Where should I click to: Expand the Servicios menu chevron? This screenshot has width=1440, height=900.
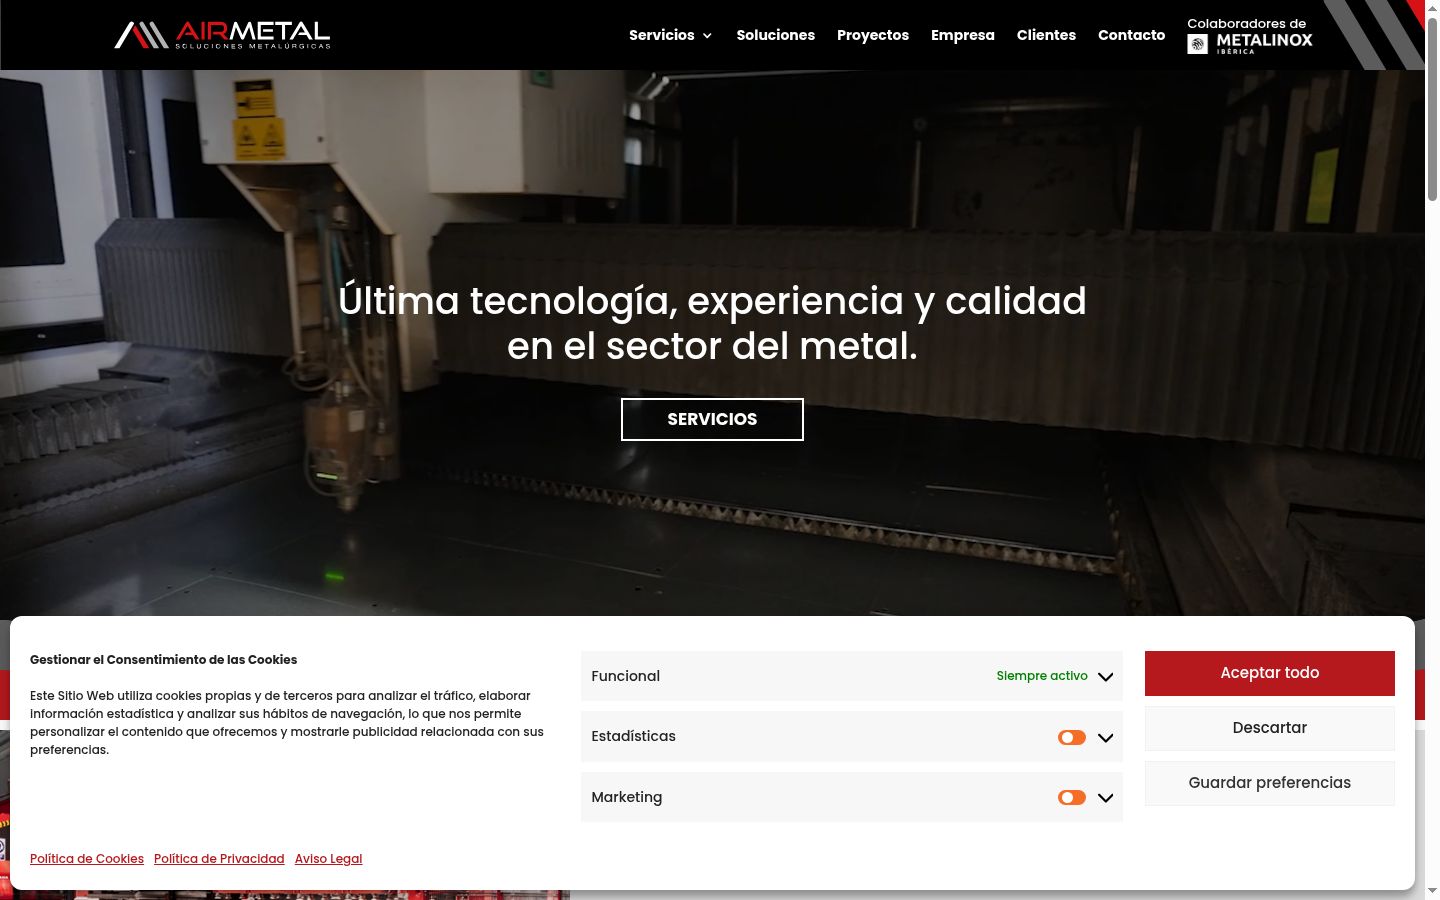coord(707,36)
